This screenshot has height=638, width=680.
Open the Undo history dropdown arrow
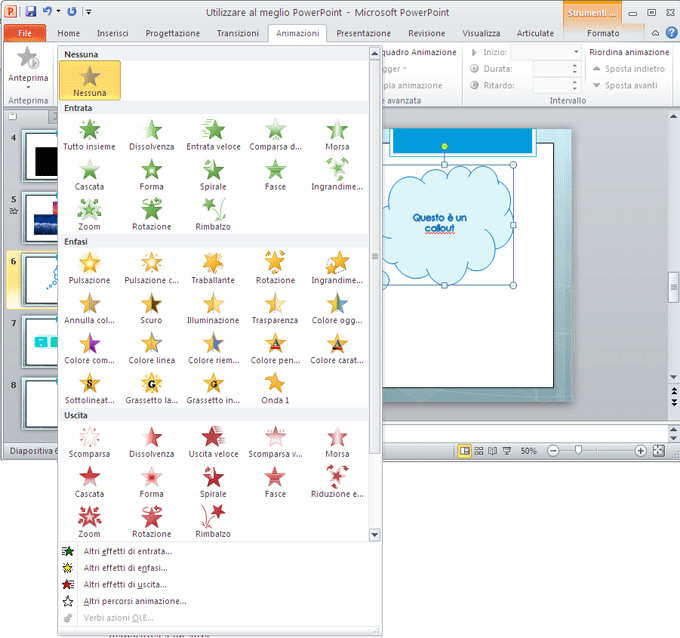pyautogui.click(x=59, y=12)
